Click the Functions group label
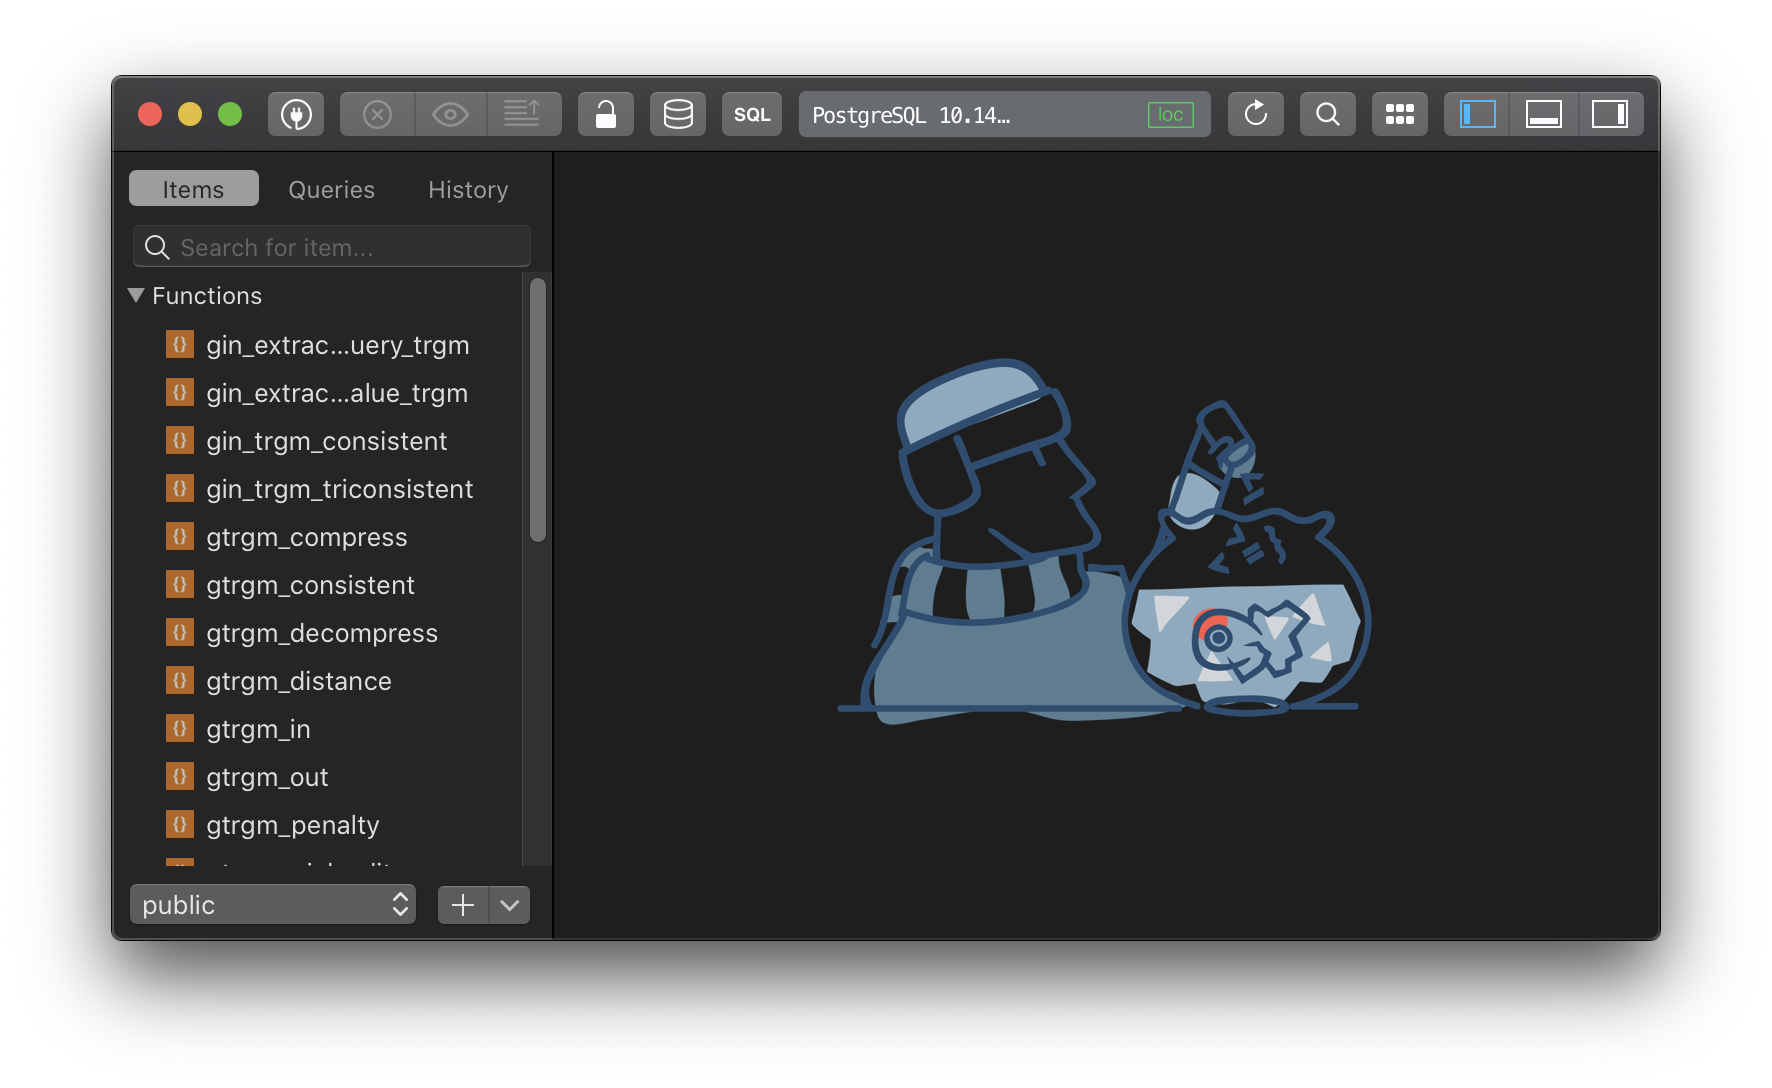The width and height of the screenshot is (1772, 1088). 207,296
